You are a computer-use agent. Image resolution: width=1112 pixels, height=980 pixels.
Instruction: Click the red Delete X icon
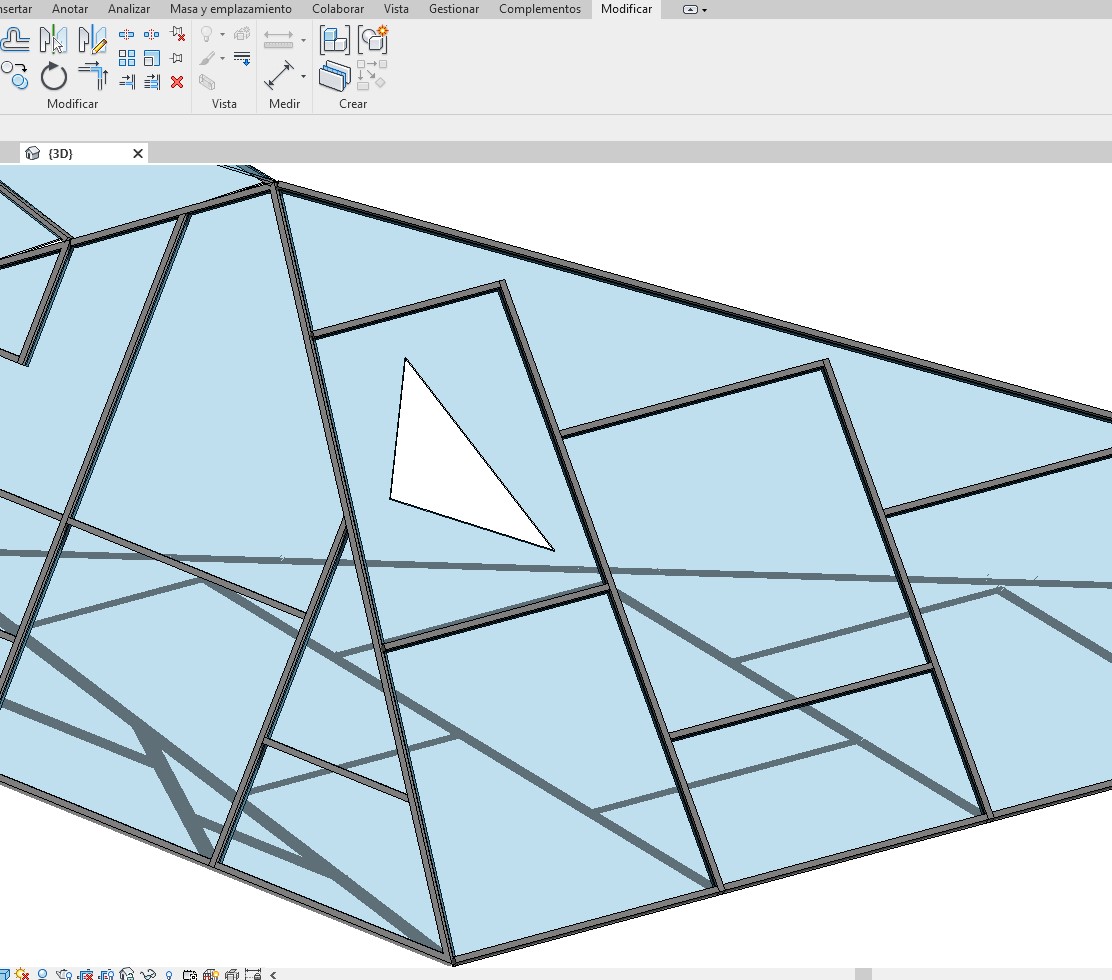coord(177,82)
